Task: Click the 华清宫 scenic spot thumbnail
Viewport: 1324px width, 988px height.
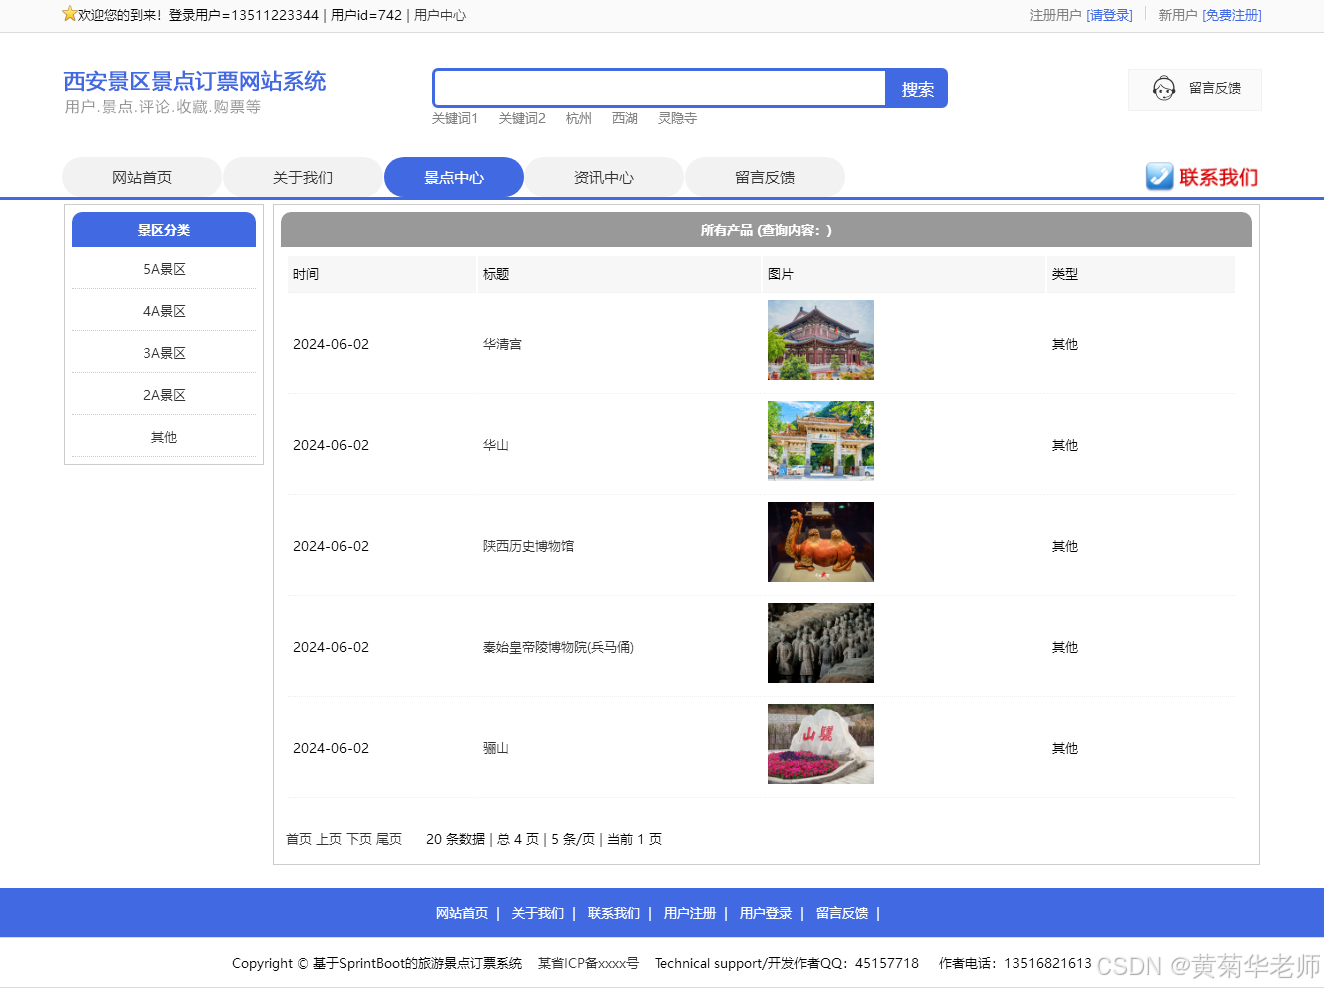Action: [x=820, y=340]
